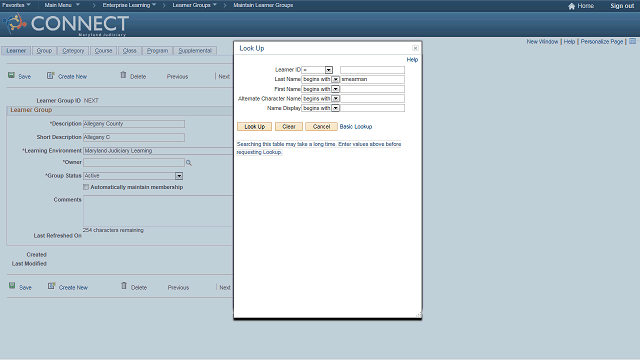Click the Owner lookup magnifier icon
This screenshot has width=640, height=360.
point(189,163)
